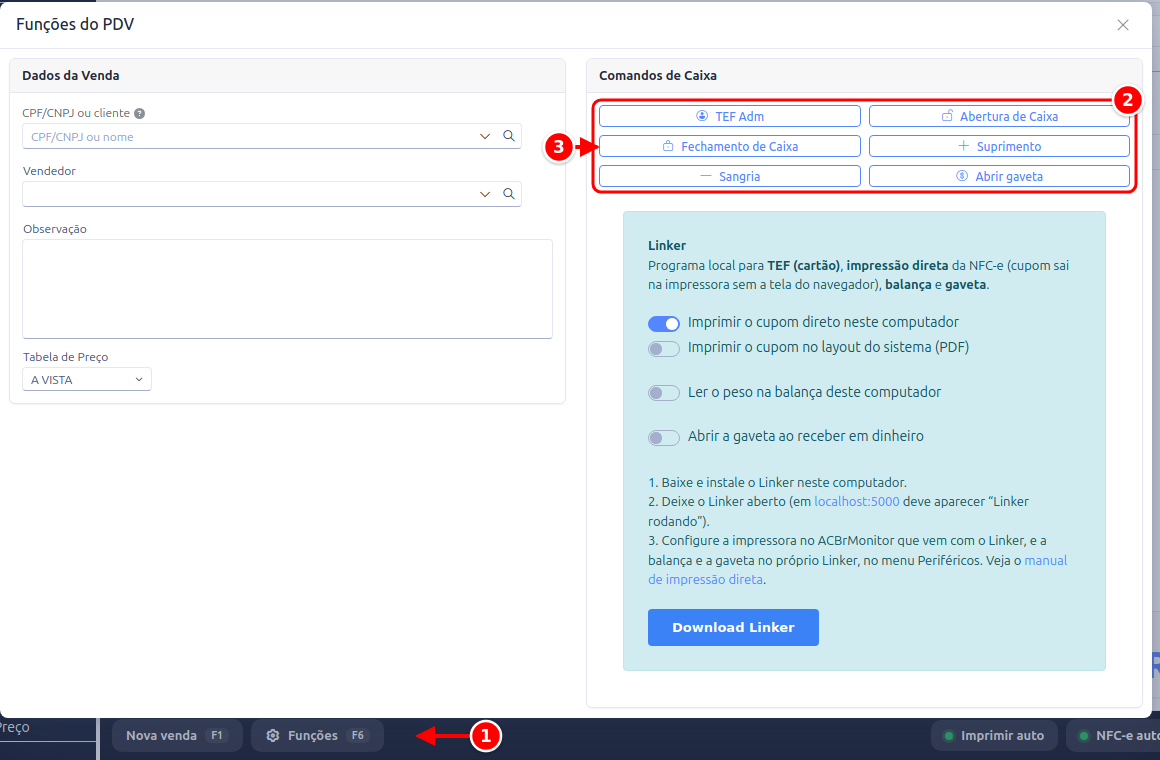1160x760 pixels.
Task: Expand the Vendedor dropdown arrow
Action: tap(485, 194)
